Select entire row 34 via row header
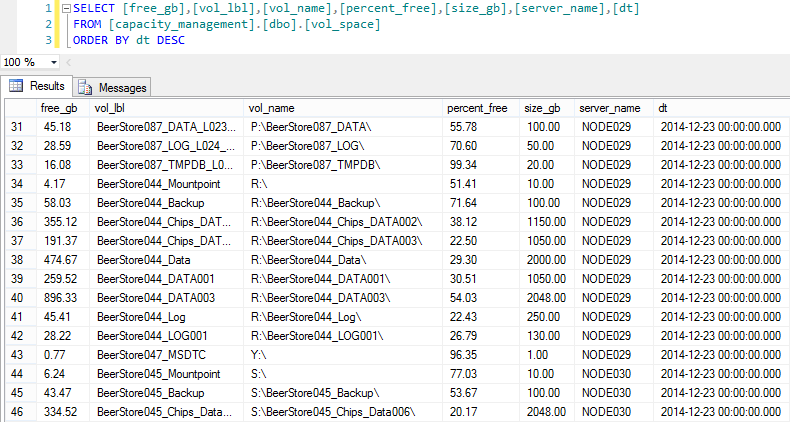Screen dimensions: 790x422 click(17, 184)
